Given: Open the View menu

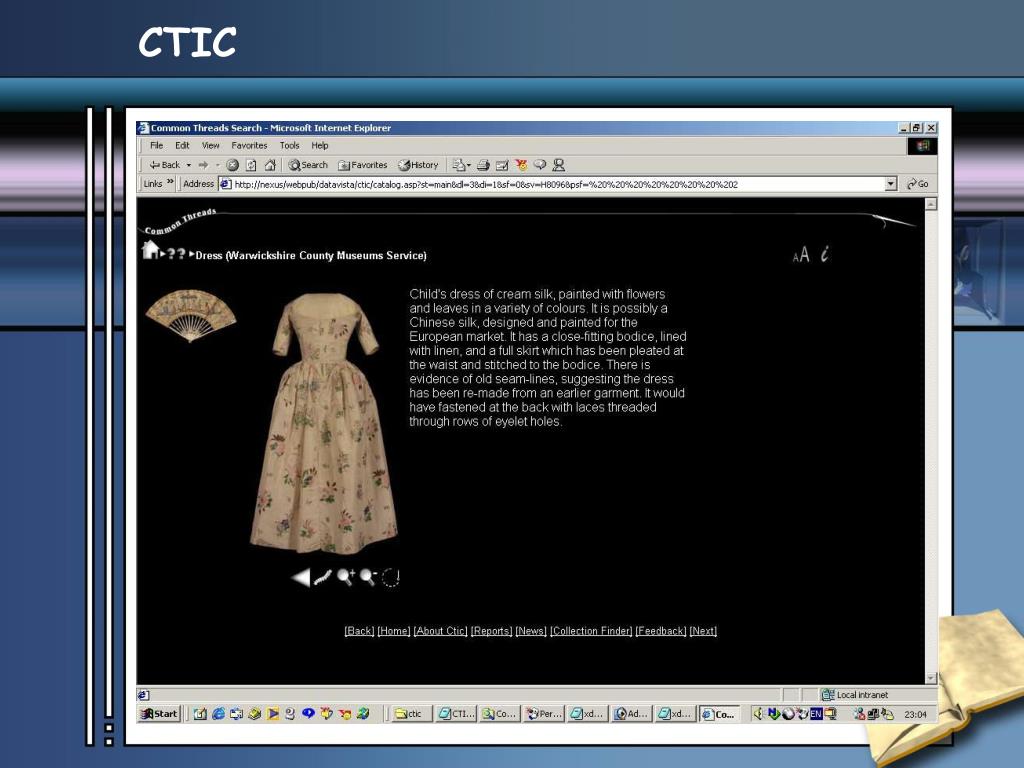Looking at the screenshot, I should point(210,146).
